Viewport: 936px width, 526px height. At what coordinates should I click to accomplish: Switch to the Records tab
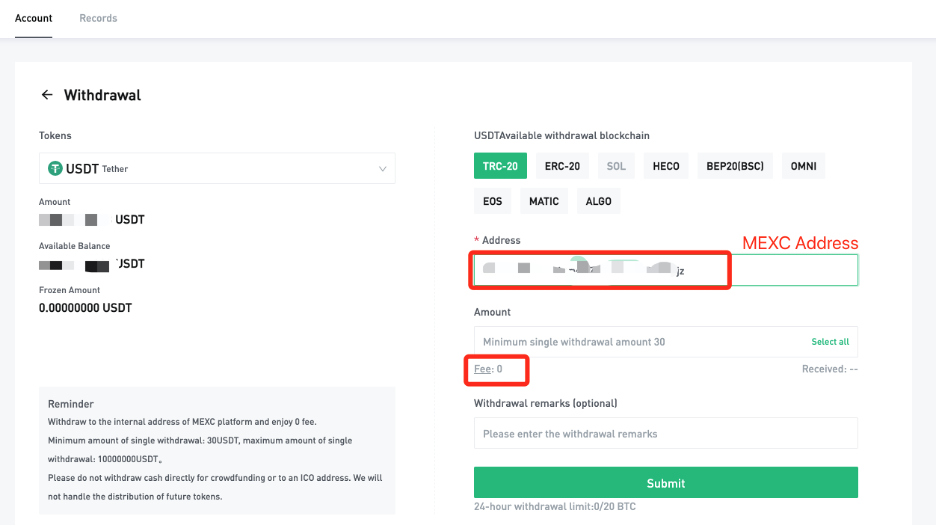click(x=98, y=18)
